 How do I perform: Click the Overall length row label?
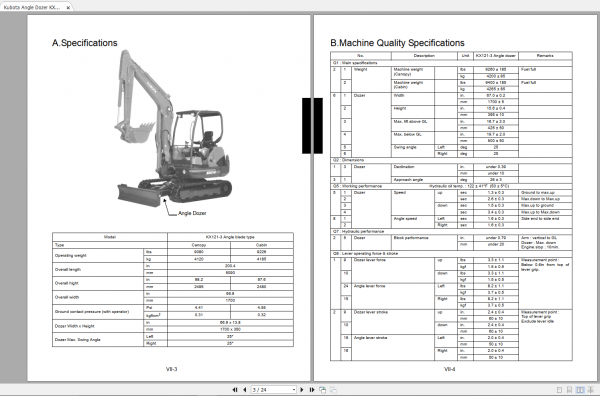point(68,269)
